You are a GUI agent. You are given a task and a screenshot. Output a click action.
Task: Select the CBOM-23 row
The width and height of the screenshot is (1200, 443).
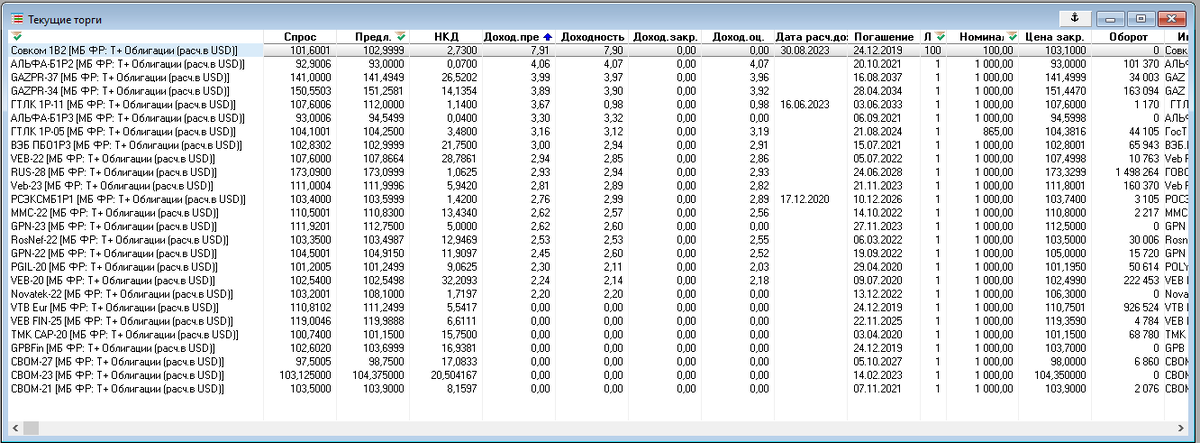pos(600,374)
